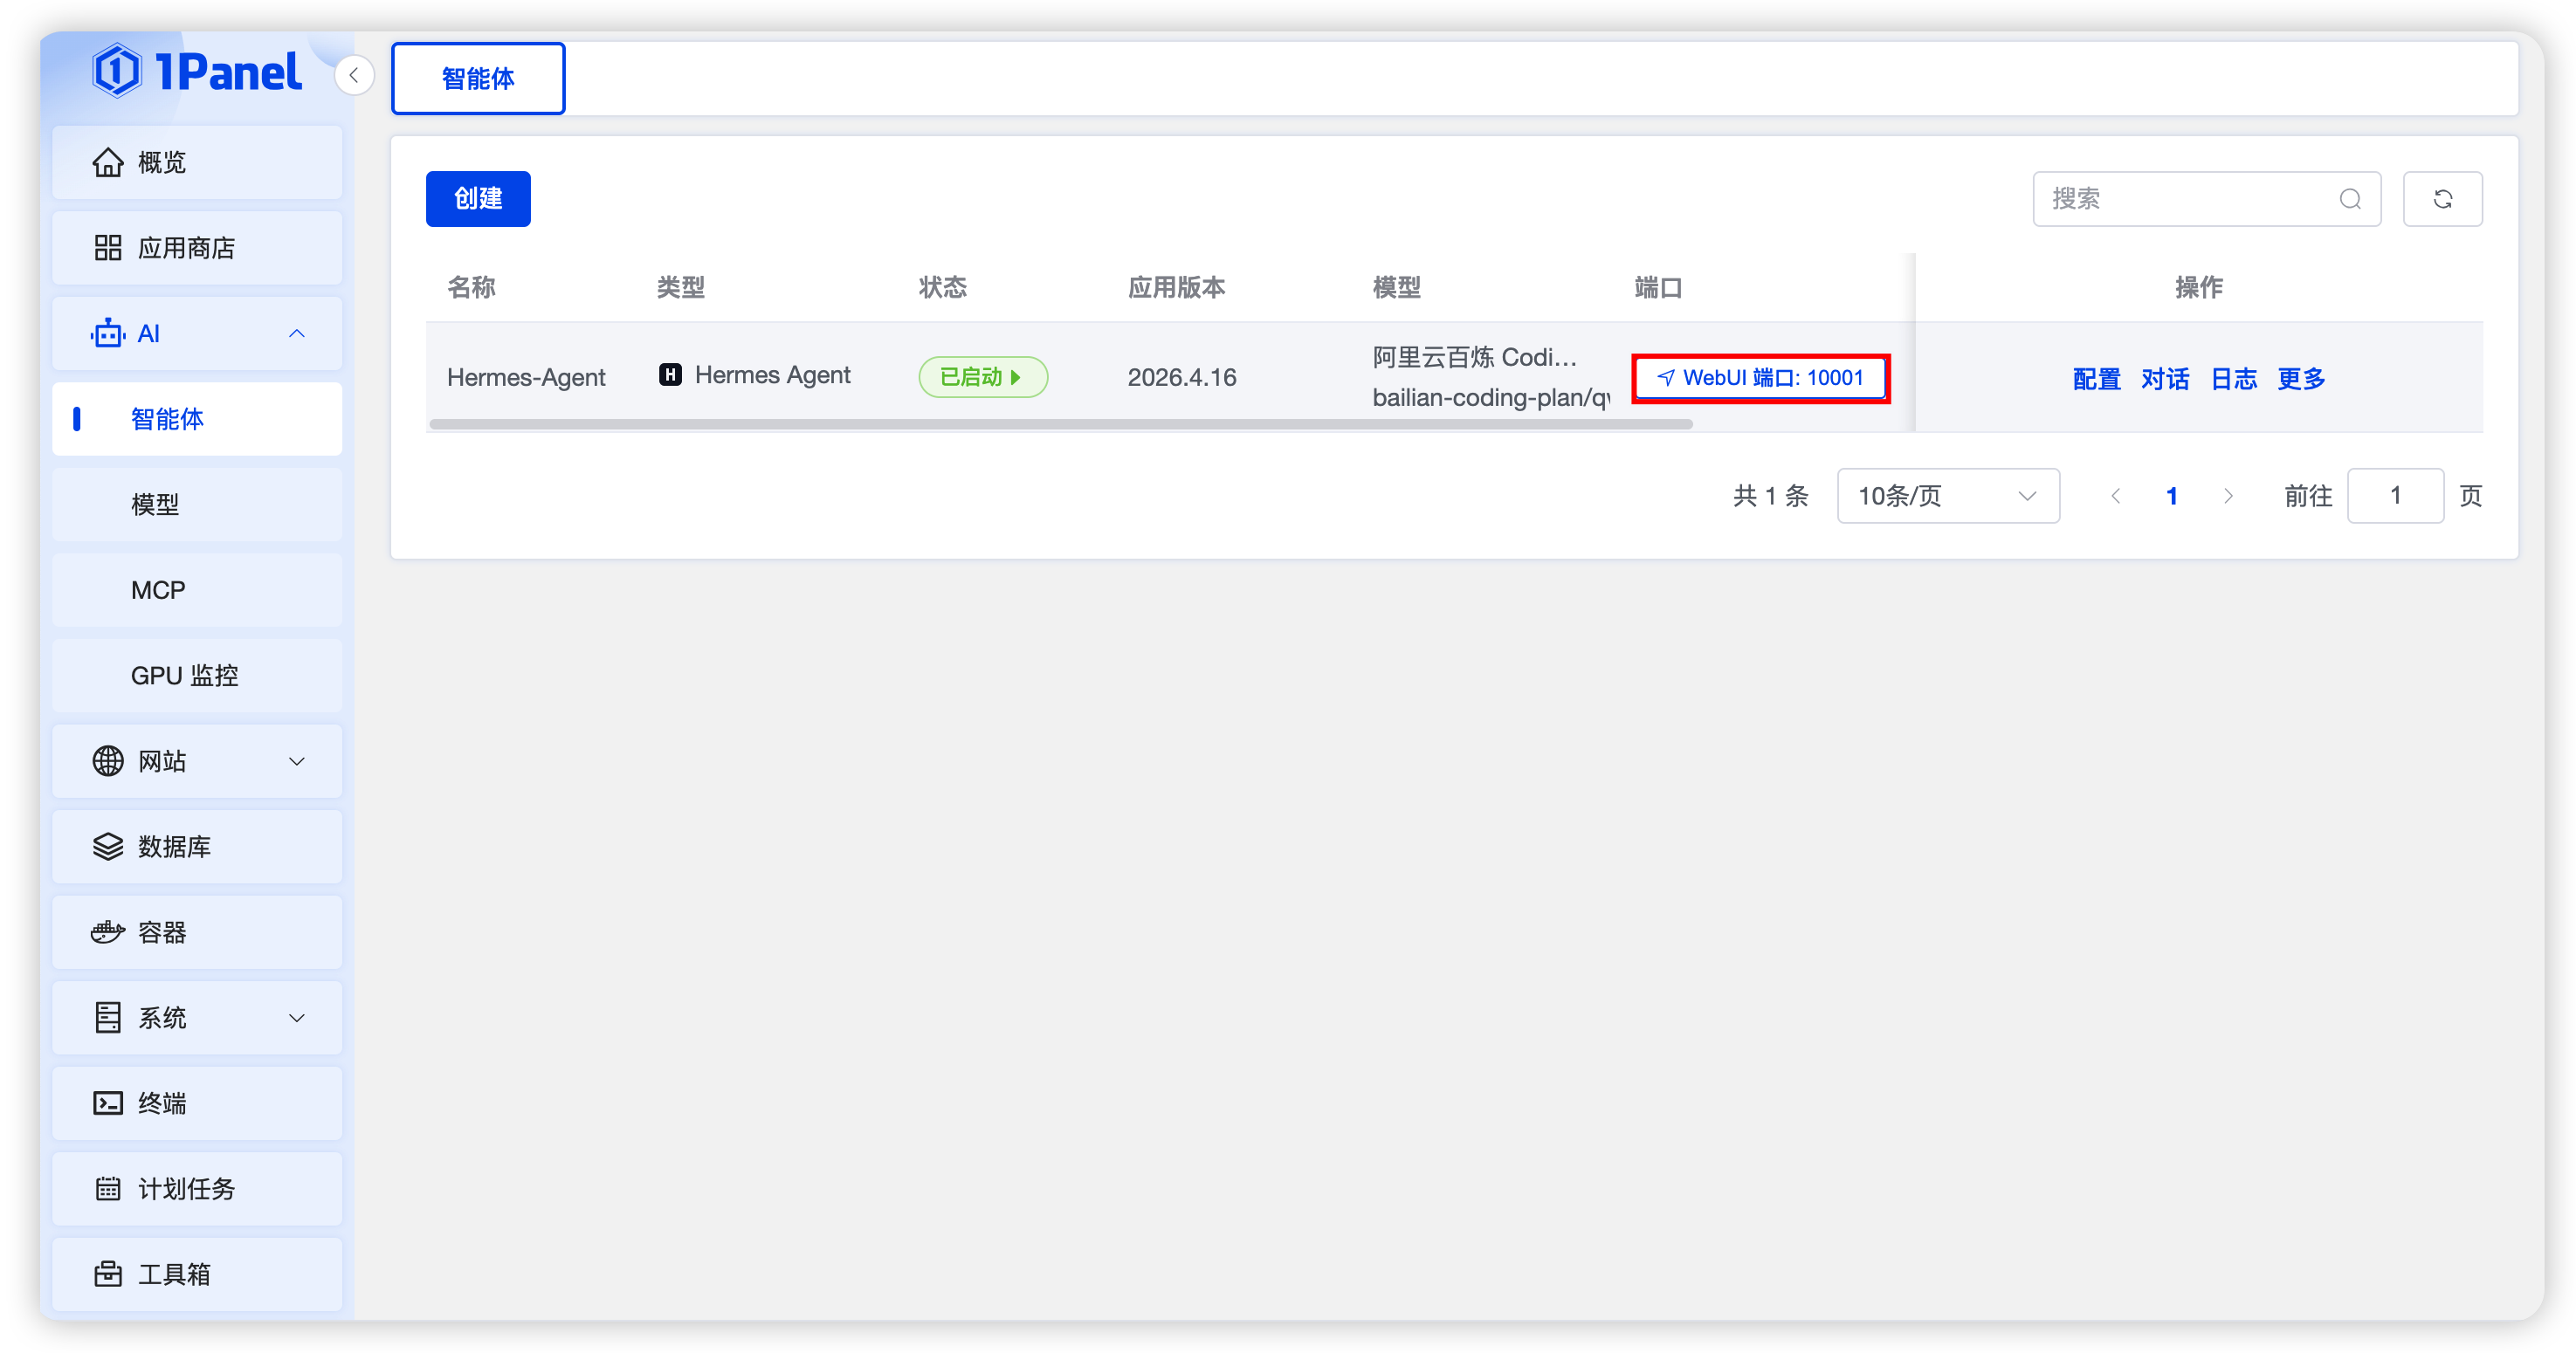Expand the 系统 menu chevron
The height and width of the screenshot is (1353, 2576).
click(x=297, y=1018)
